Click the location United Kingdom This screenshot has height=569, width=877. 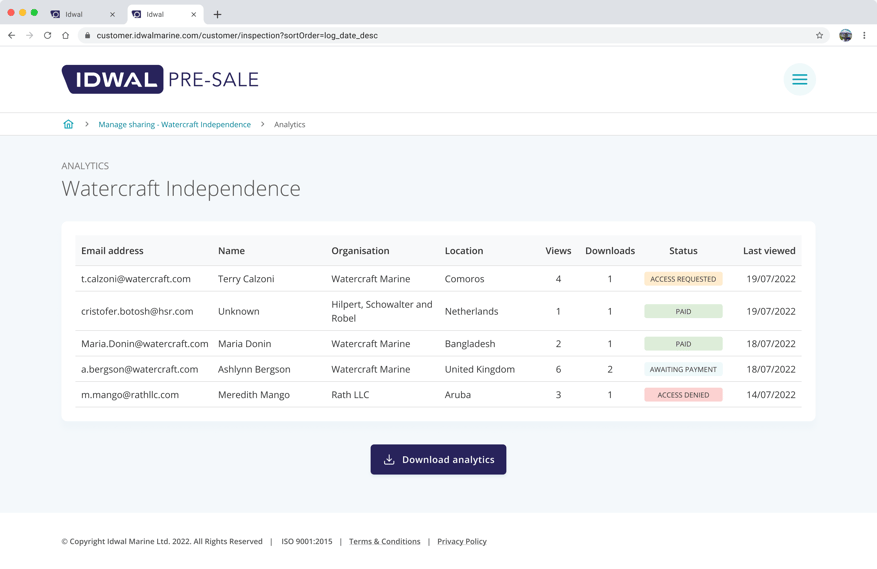point(480,369)
